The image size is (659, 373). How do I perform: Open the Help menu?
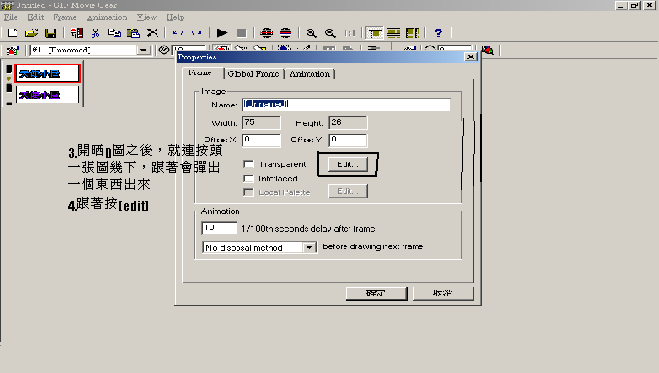[x=175, y=17]
